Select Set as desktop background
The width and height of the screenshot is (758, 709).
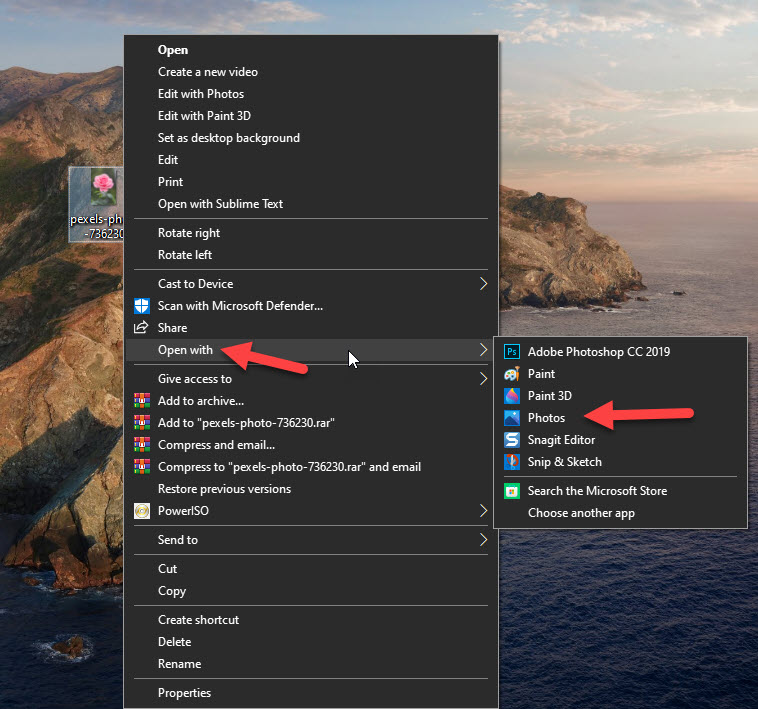228,138
